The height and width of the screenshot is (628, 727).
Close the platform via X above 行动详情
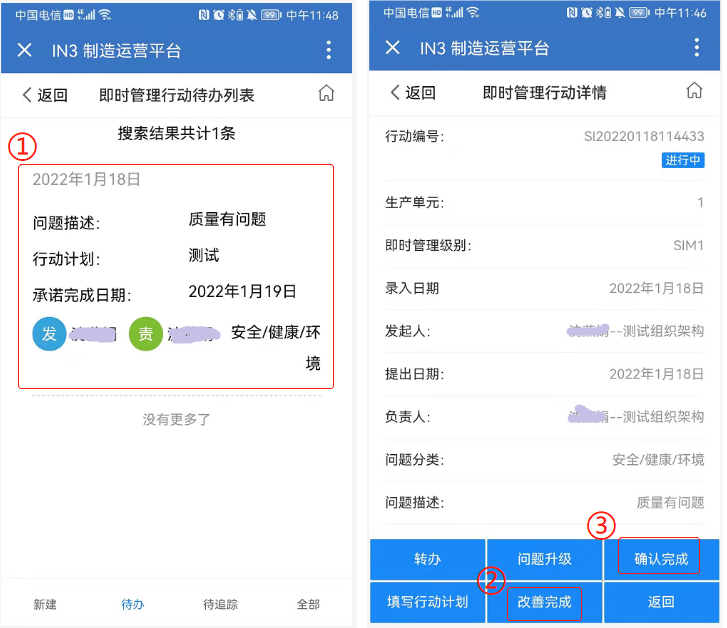393,48
